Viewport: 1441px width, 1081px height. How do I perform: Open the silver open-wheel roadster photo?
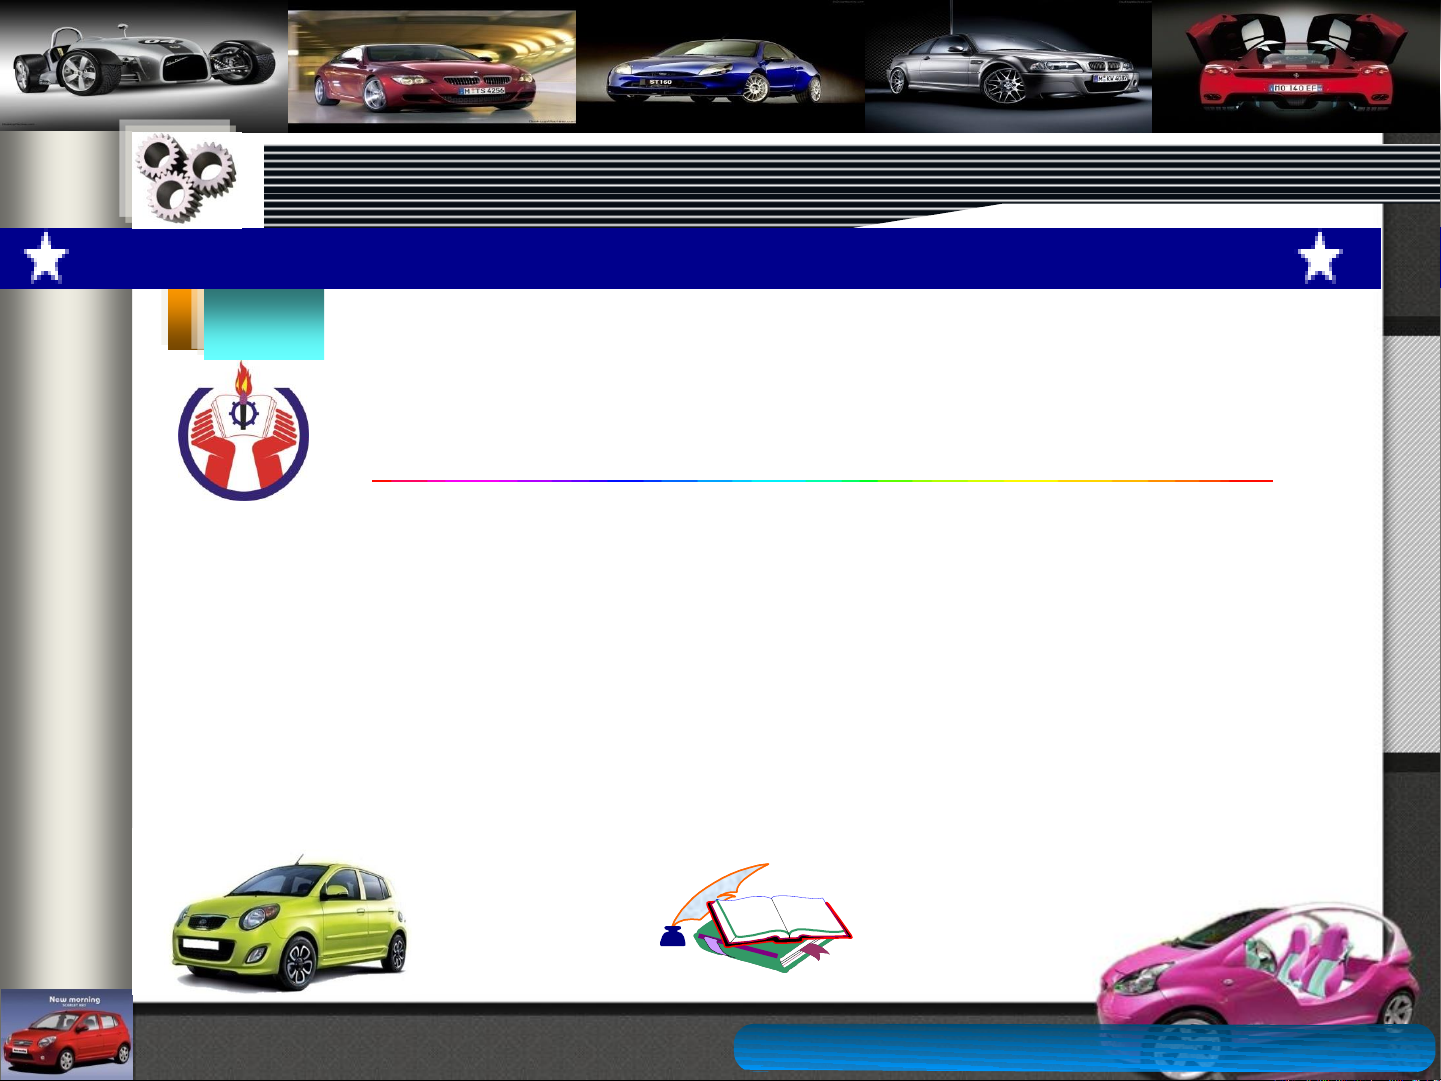pos(143,66)
